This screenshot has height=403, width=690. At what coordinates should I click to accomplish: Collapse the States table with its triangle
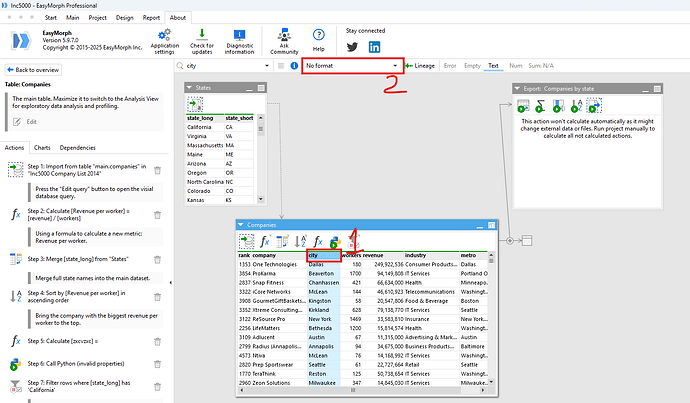pyautogui.click(x=189, y=88)
